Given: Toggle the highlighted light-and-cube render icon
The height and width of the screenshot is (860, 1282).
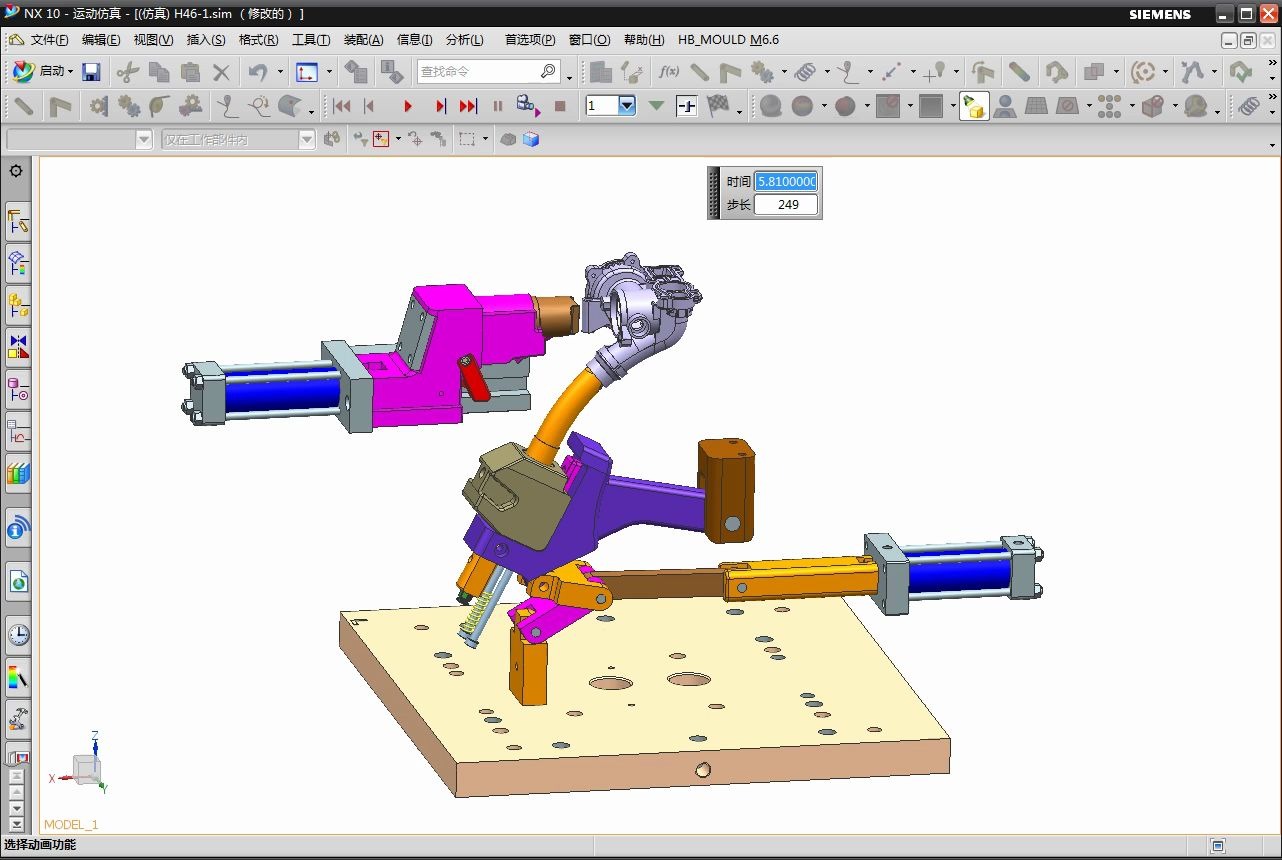Looking at the screenshot, I should click(x=975, y=106).
